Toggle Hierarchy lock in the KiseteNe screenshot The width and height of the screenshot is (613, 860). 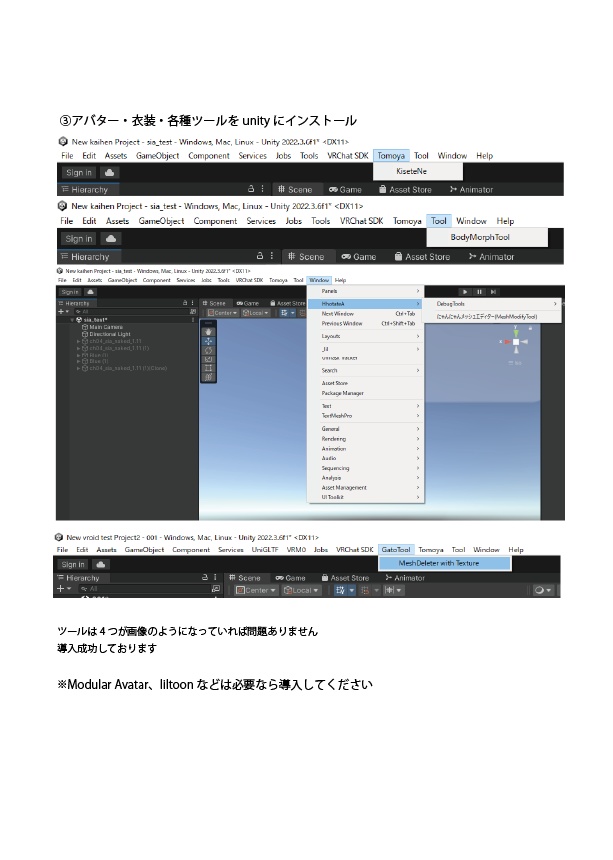click(x=251, y=189)
